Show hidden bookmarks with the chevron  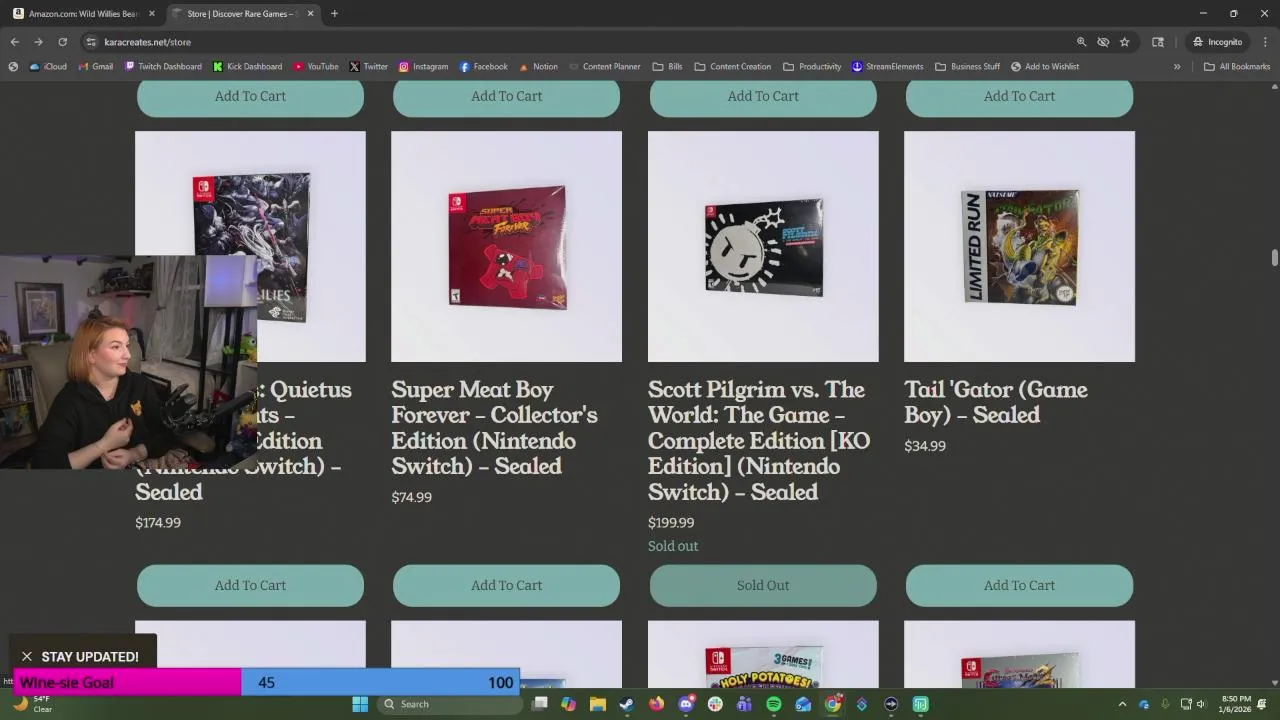click(x=1177, y=67)
